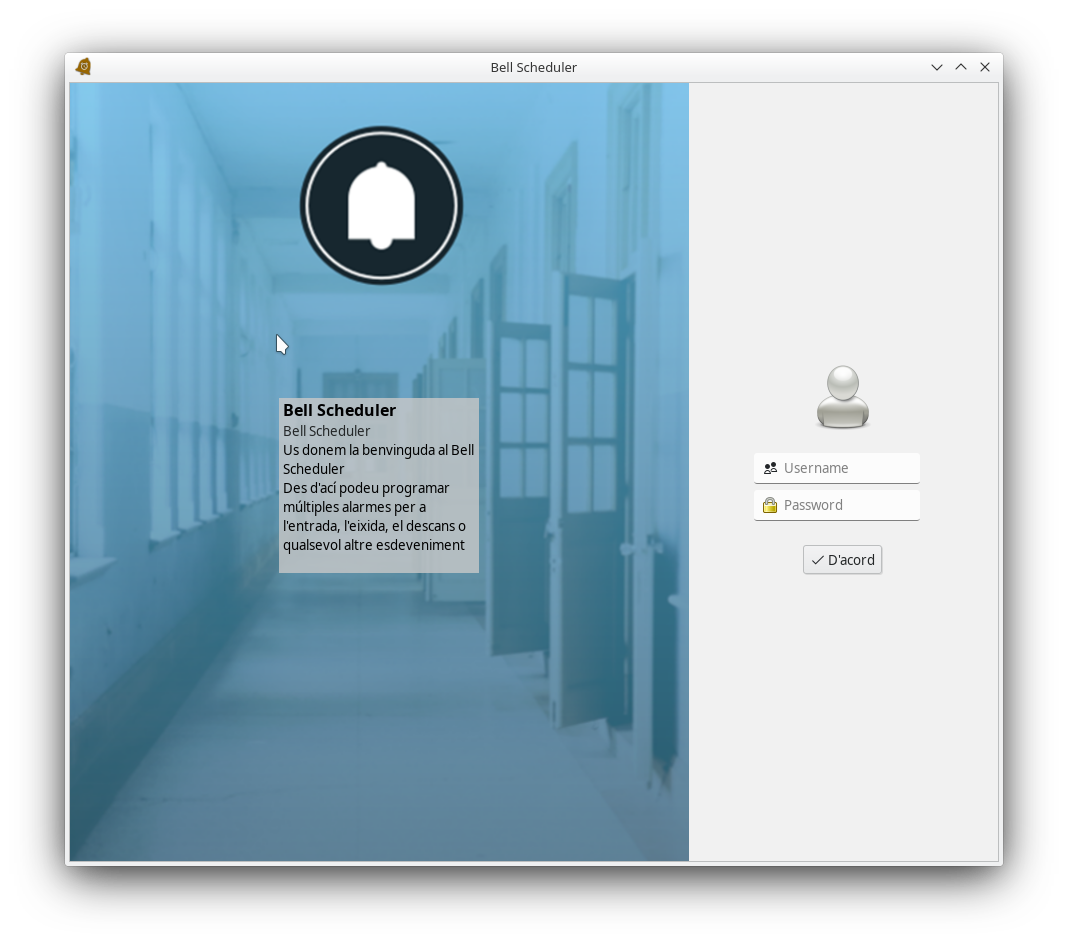1068x943 pixels.
Task: Click the "l'entrada, l'eixida, el descans" text line
Action: [x=374, y=526]
